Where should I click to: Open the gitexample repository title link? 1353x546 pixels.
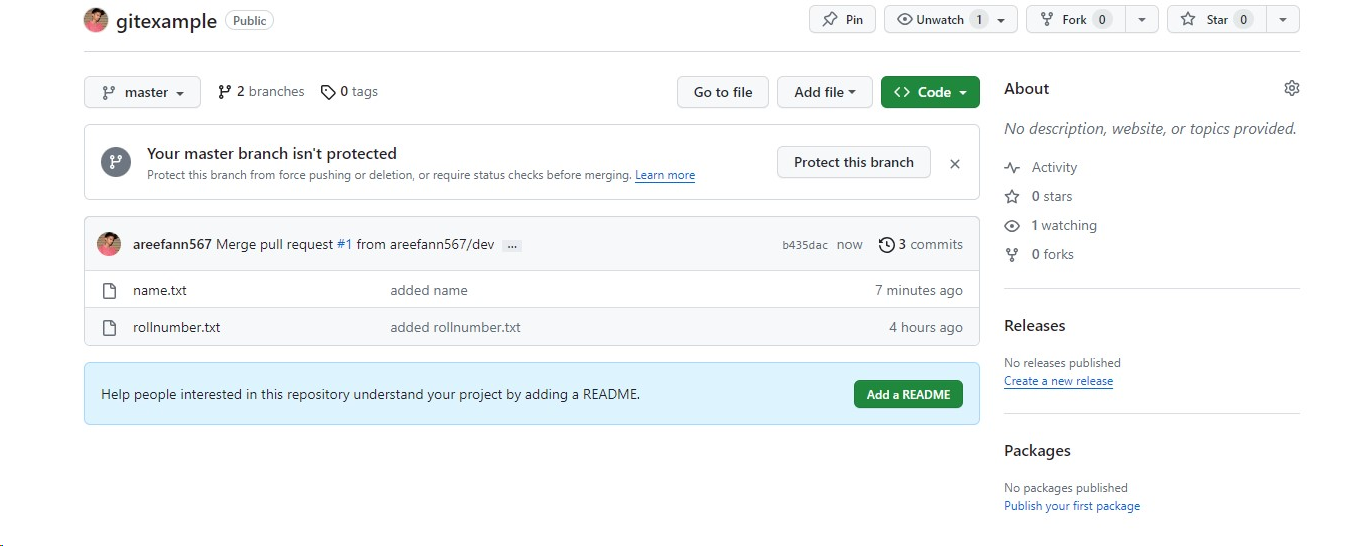point(166,21)
